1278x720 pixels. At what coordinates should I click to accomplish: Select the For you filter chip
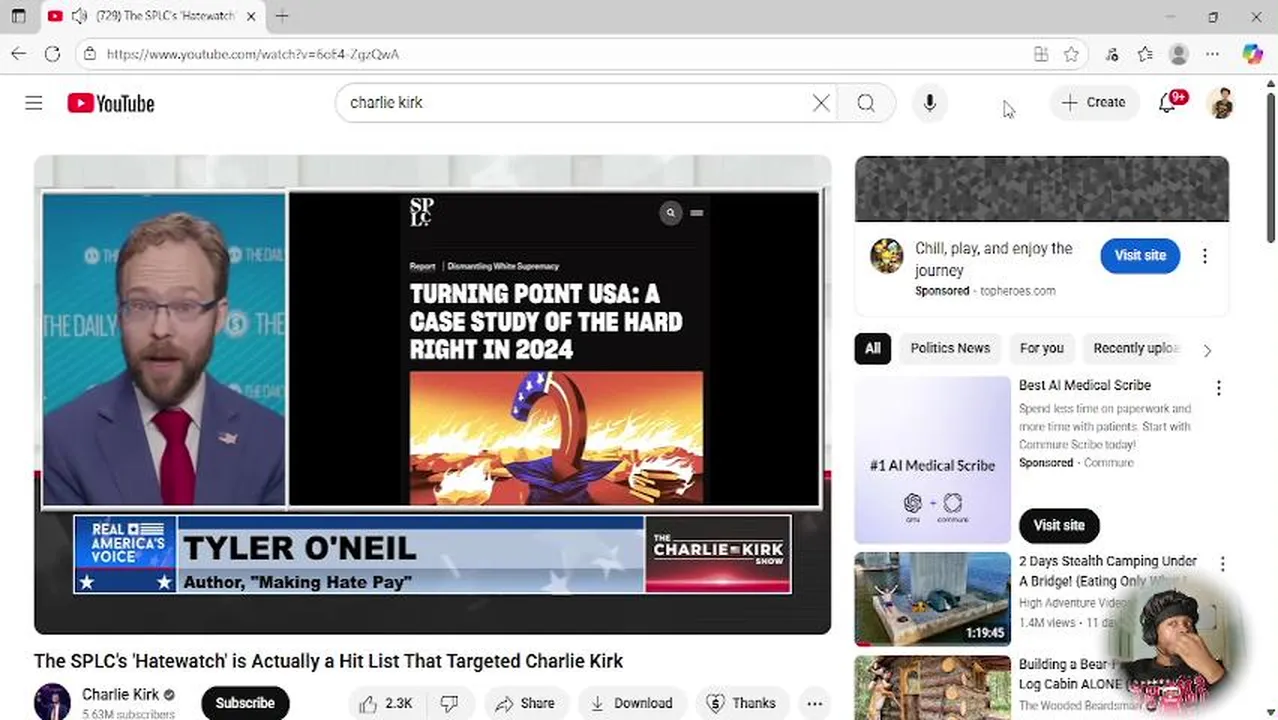click(x=1041, y=348)
